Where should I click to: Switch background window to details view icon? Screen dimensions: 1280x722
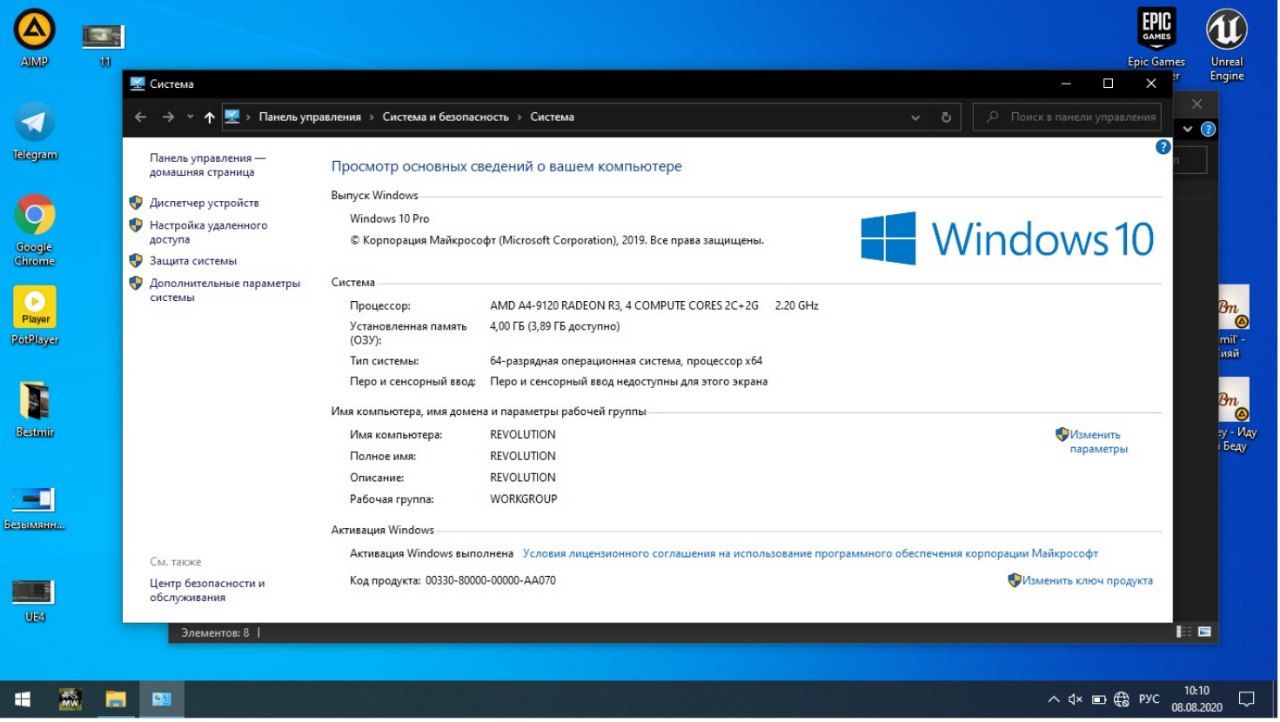point(1184,632)
